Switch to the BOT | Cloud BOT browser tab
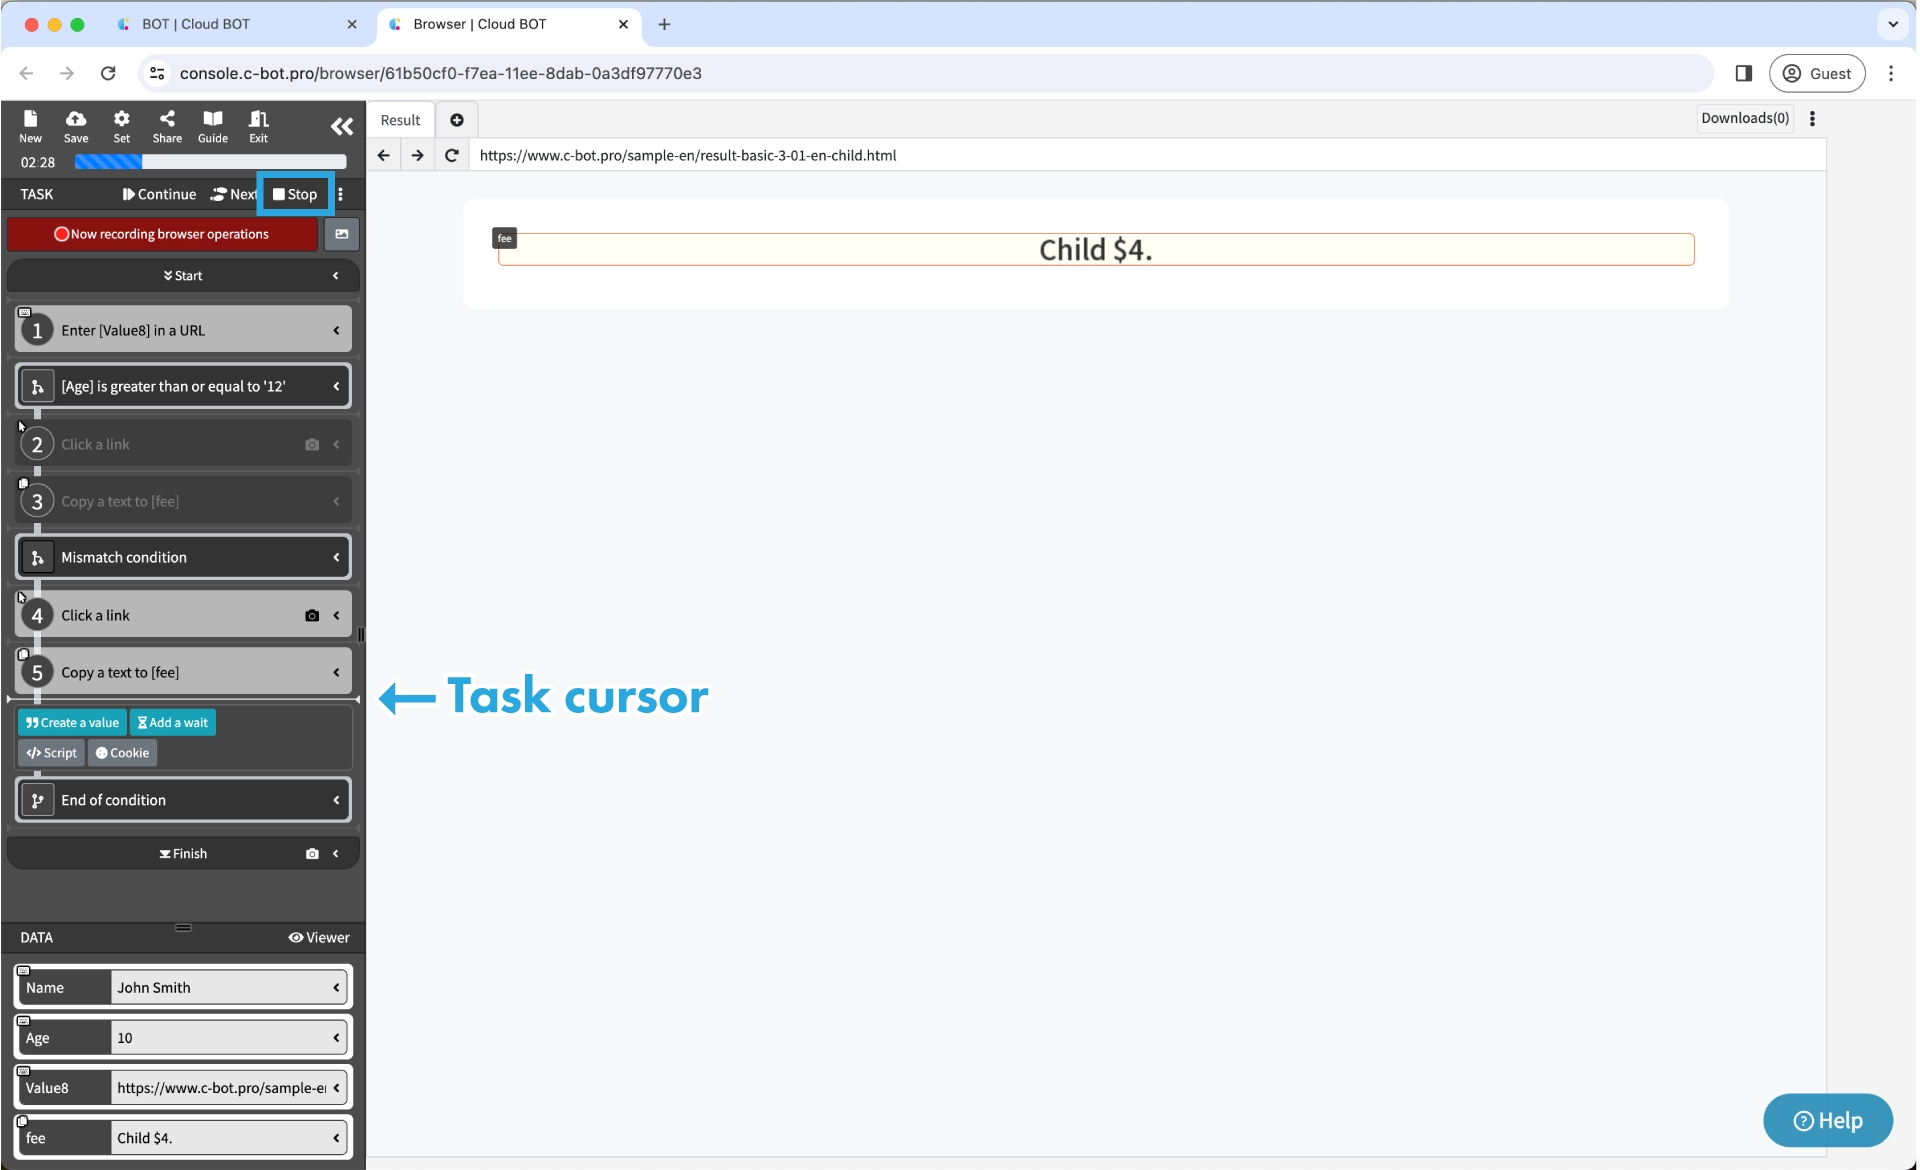1920x1170 pixels. click(196, 24)
